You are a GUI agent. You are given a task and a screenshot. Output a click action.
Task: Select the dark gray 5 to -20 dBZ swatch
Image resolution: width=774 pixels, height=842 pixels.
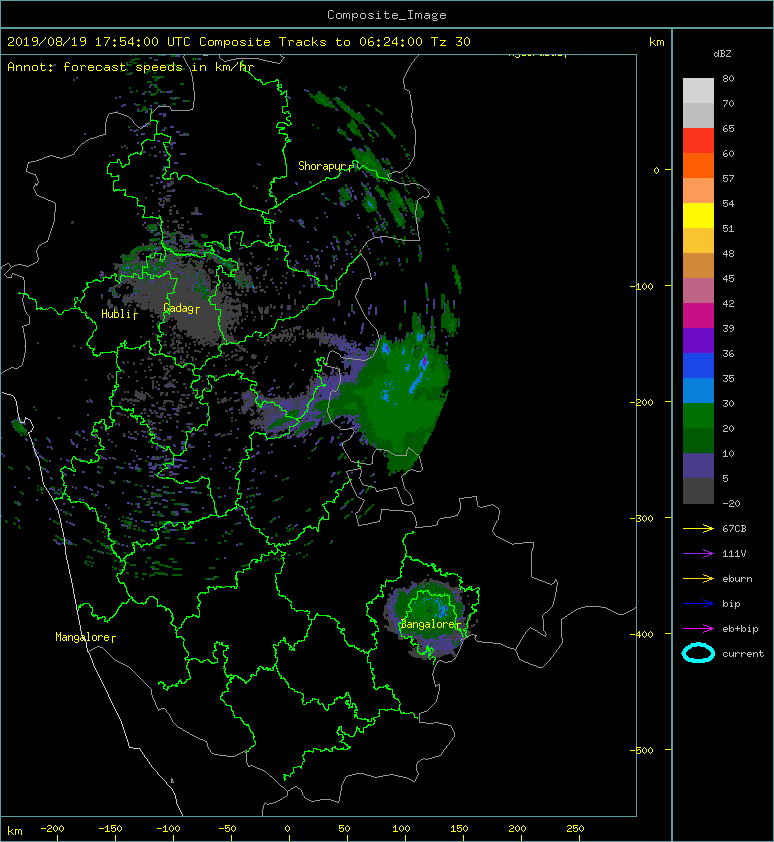[698, 491]
